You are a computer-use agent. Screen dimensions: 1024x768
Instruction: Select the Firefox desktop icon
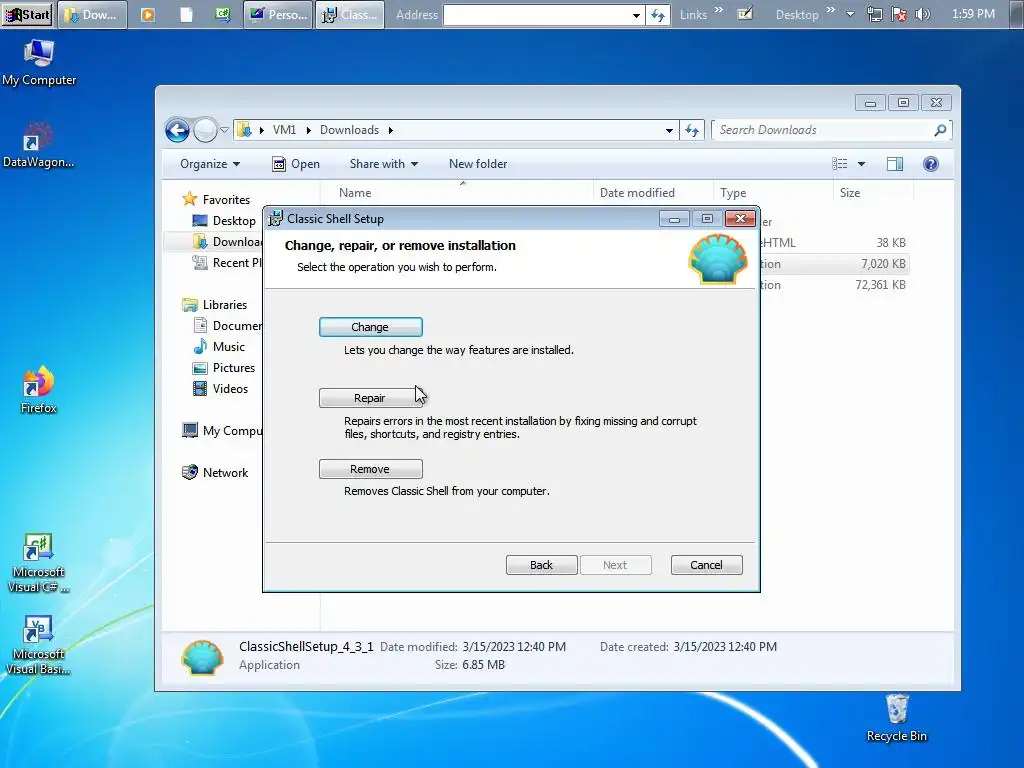point(39,390)
